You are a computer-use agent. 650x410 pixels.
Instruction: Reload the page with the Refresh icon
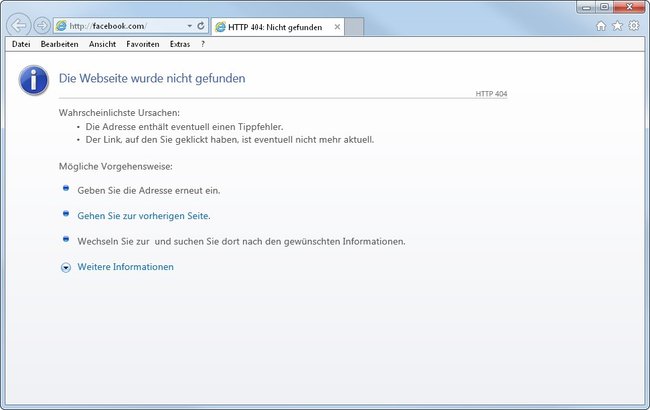click(x=201, y=26)
